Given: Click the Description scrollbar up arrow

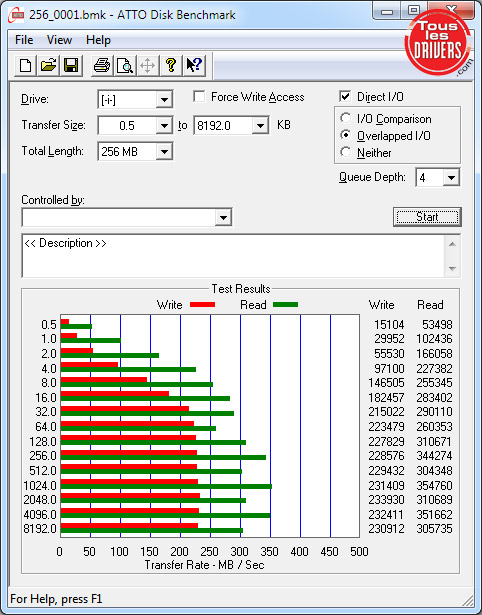Looking at the screenshot, I should coord(452,244).
